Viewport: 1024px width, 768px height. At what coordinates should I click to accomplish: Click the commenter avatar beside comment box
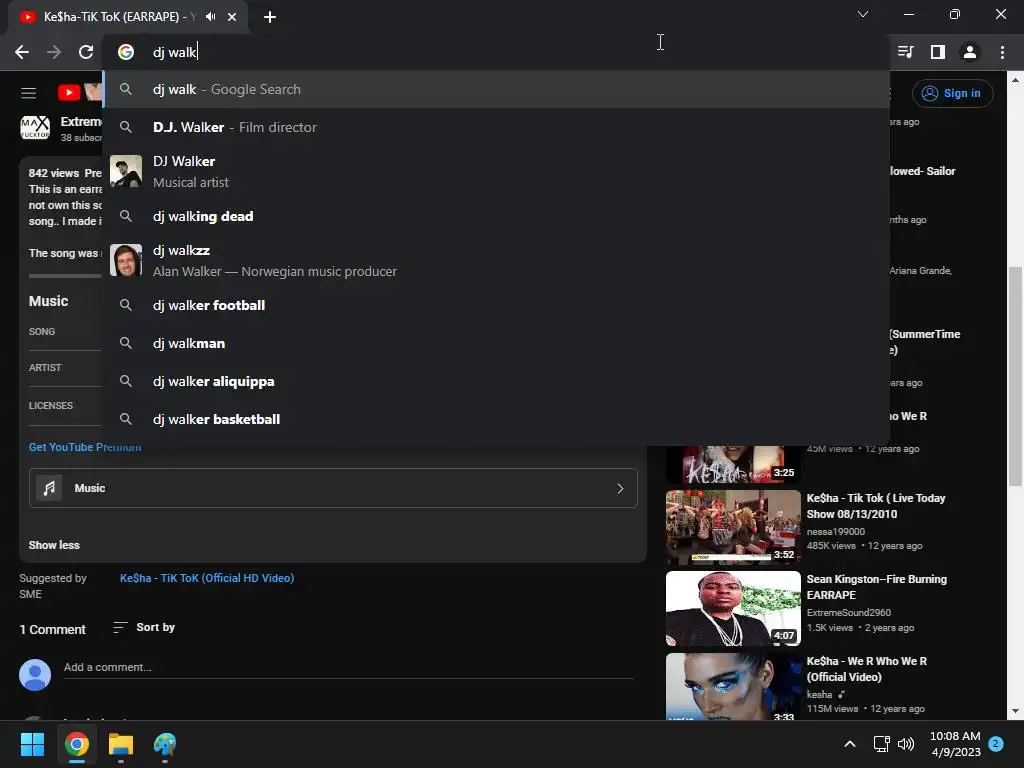(35, 675)
